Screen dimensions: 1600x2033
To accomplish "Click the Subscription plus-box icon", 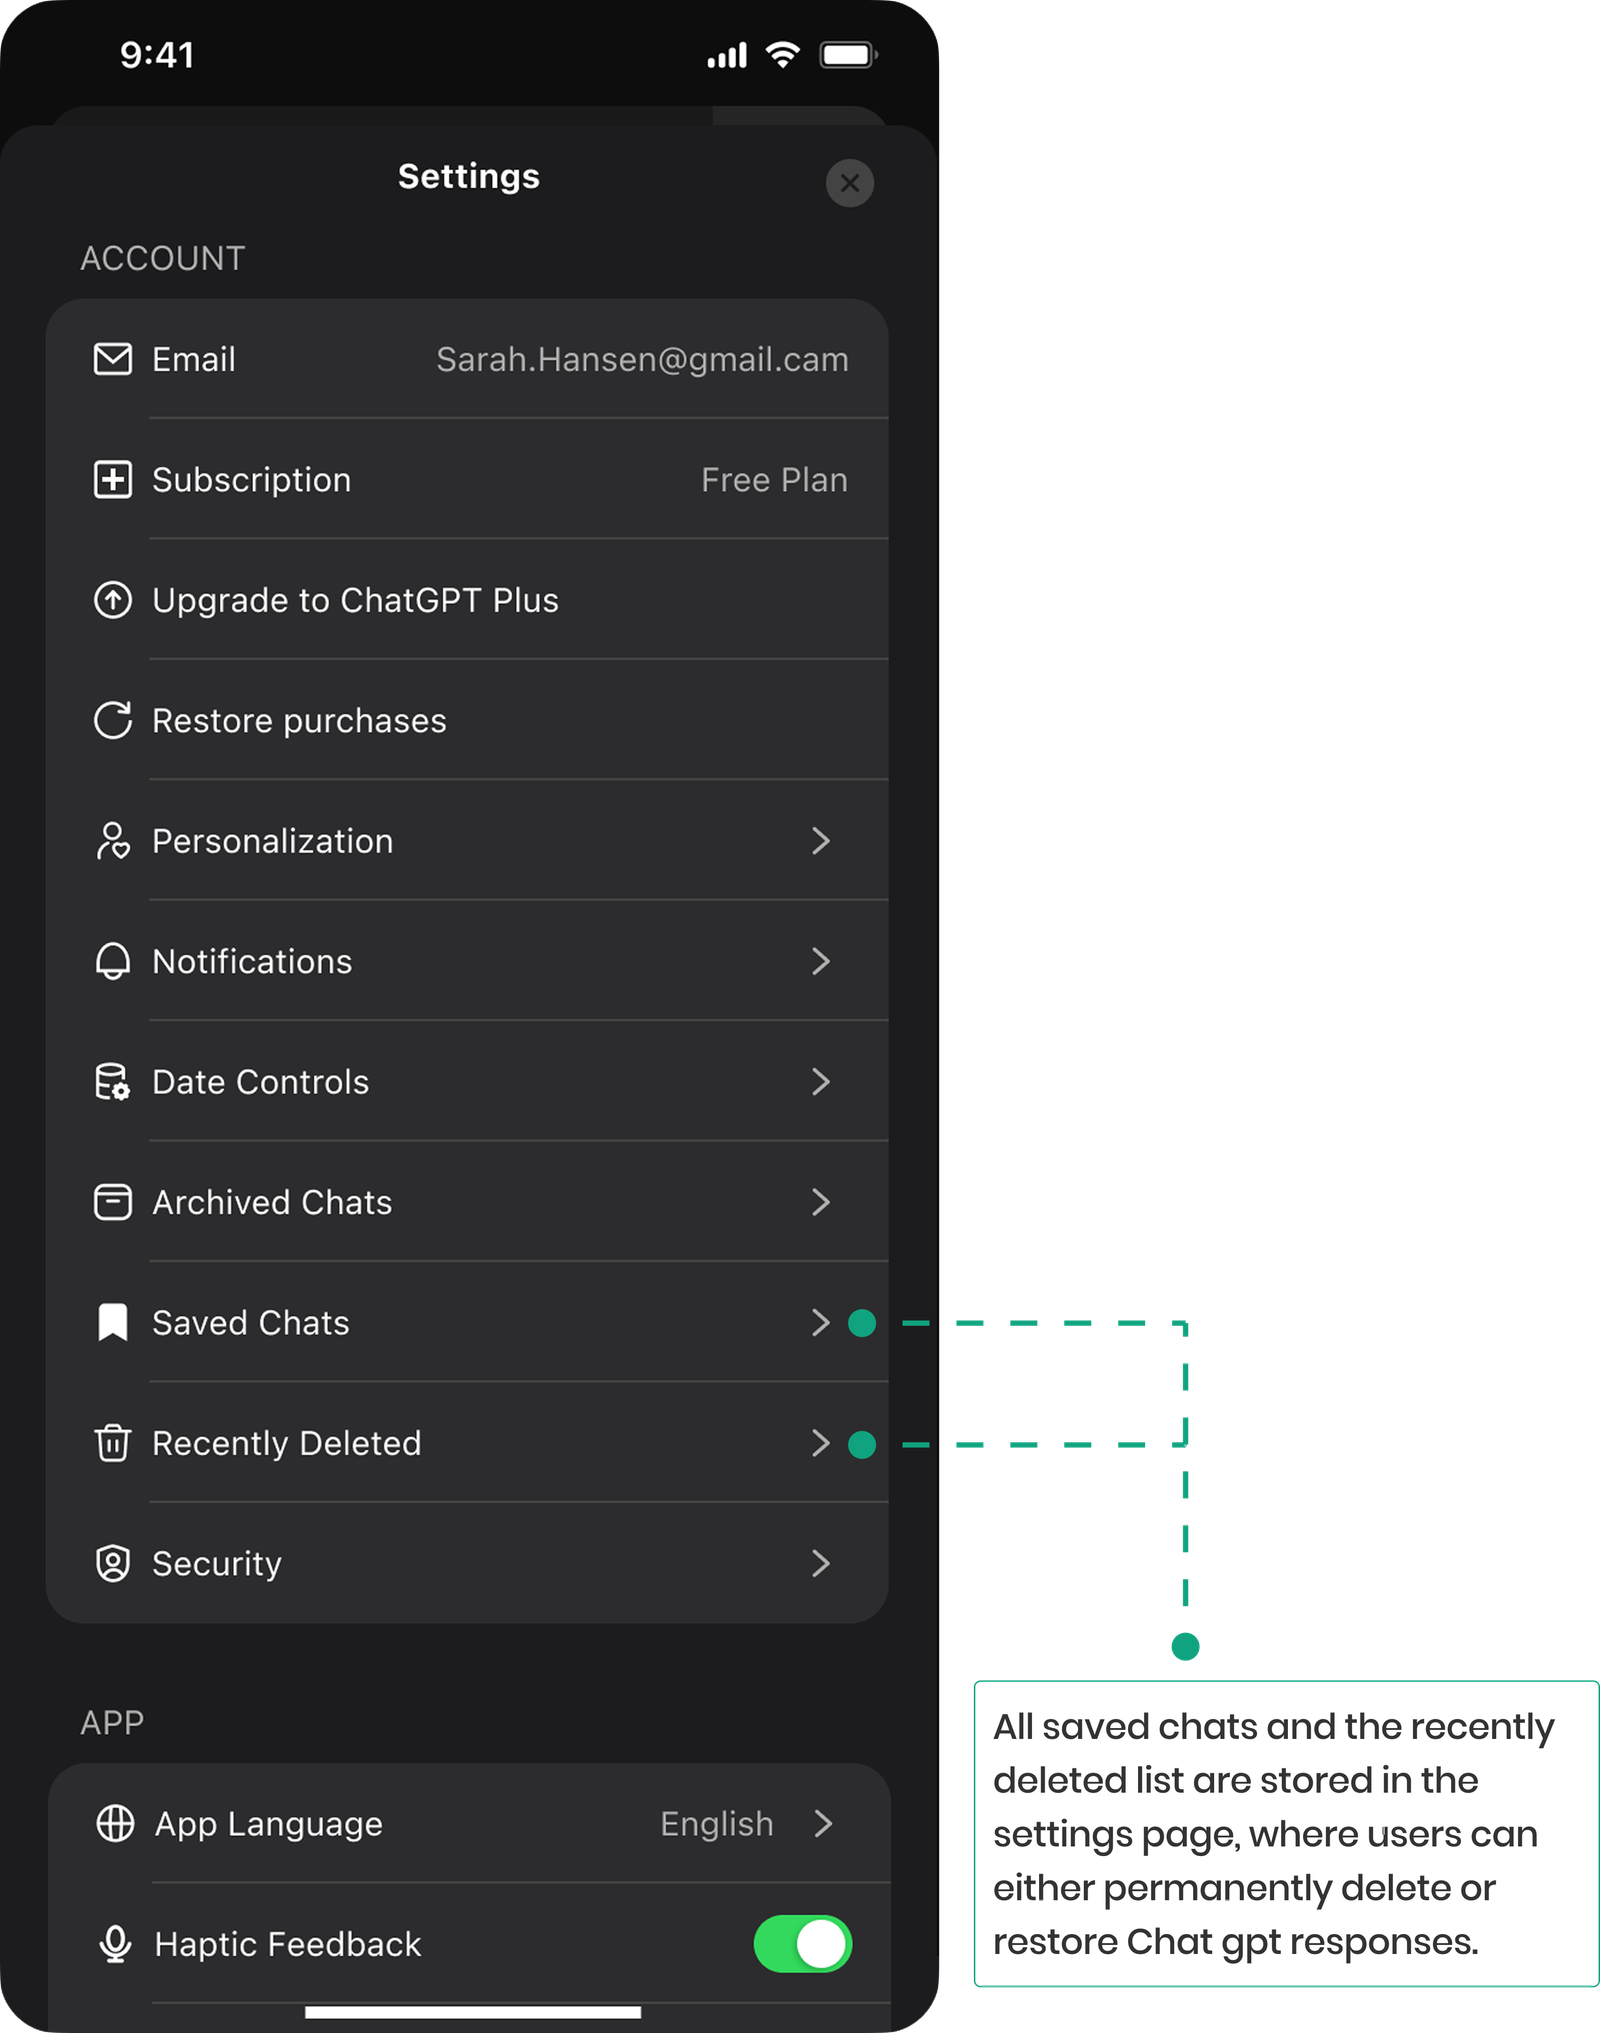I will pyautogui.click(x=113, y=480).
